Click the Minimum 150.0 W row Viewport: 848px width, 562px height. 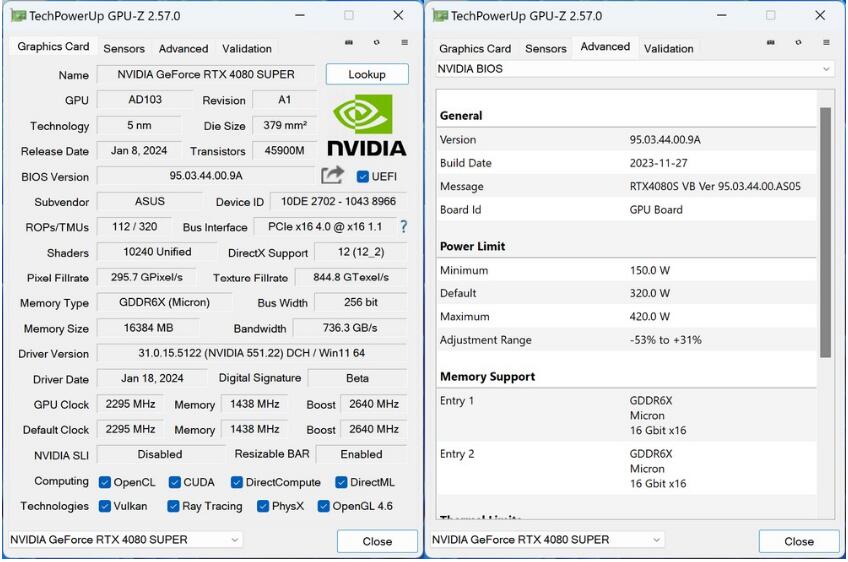(626, 270)
